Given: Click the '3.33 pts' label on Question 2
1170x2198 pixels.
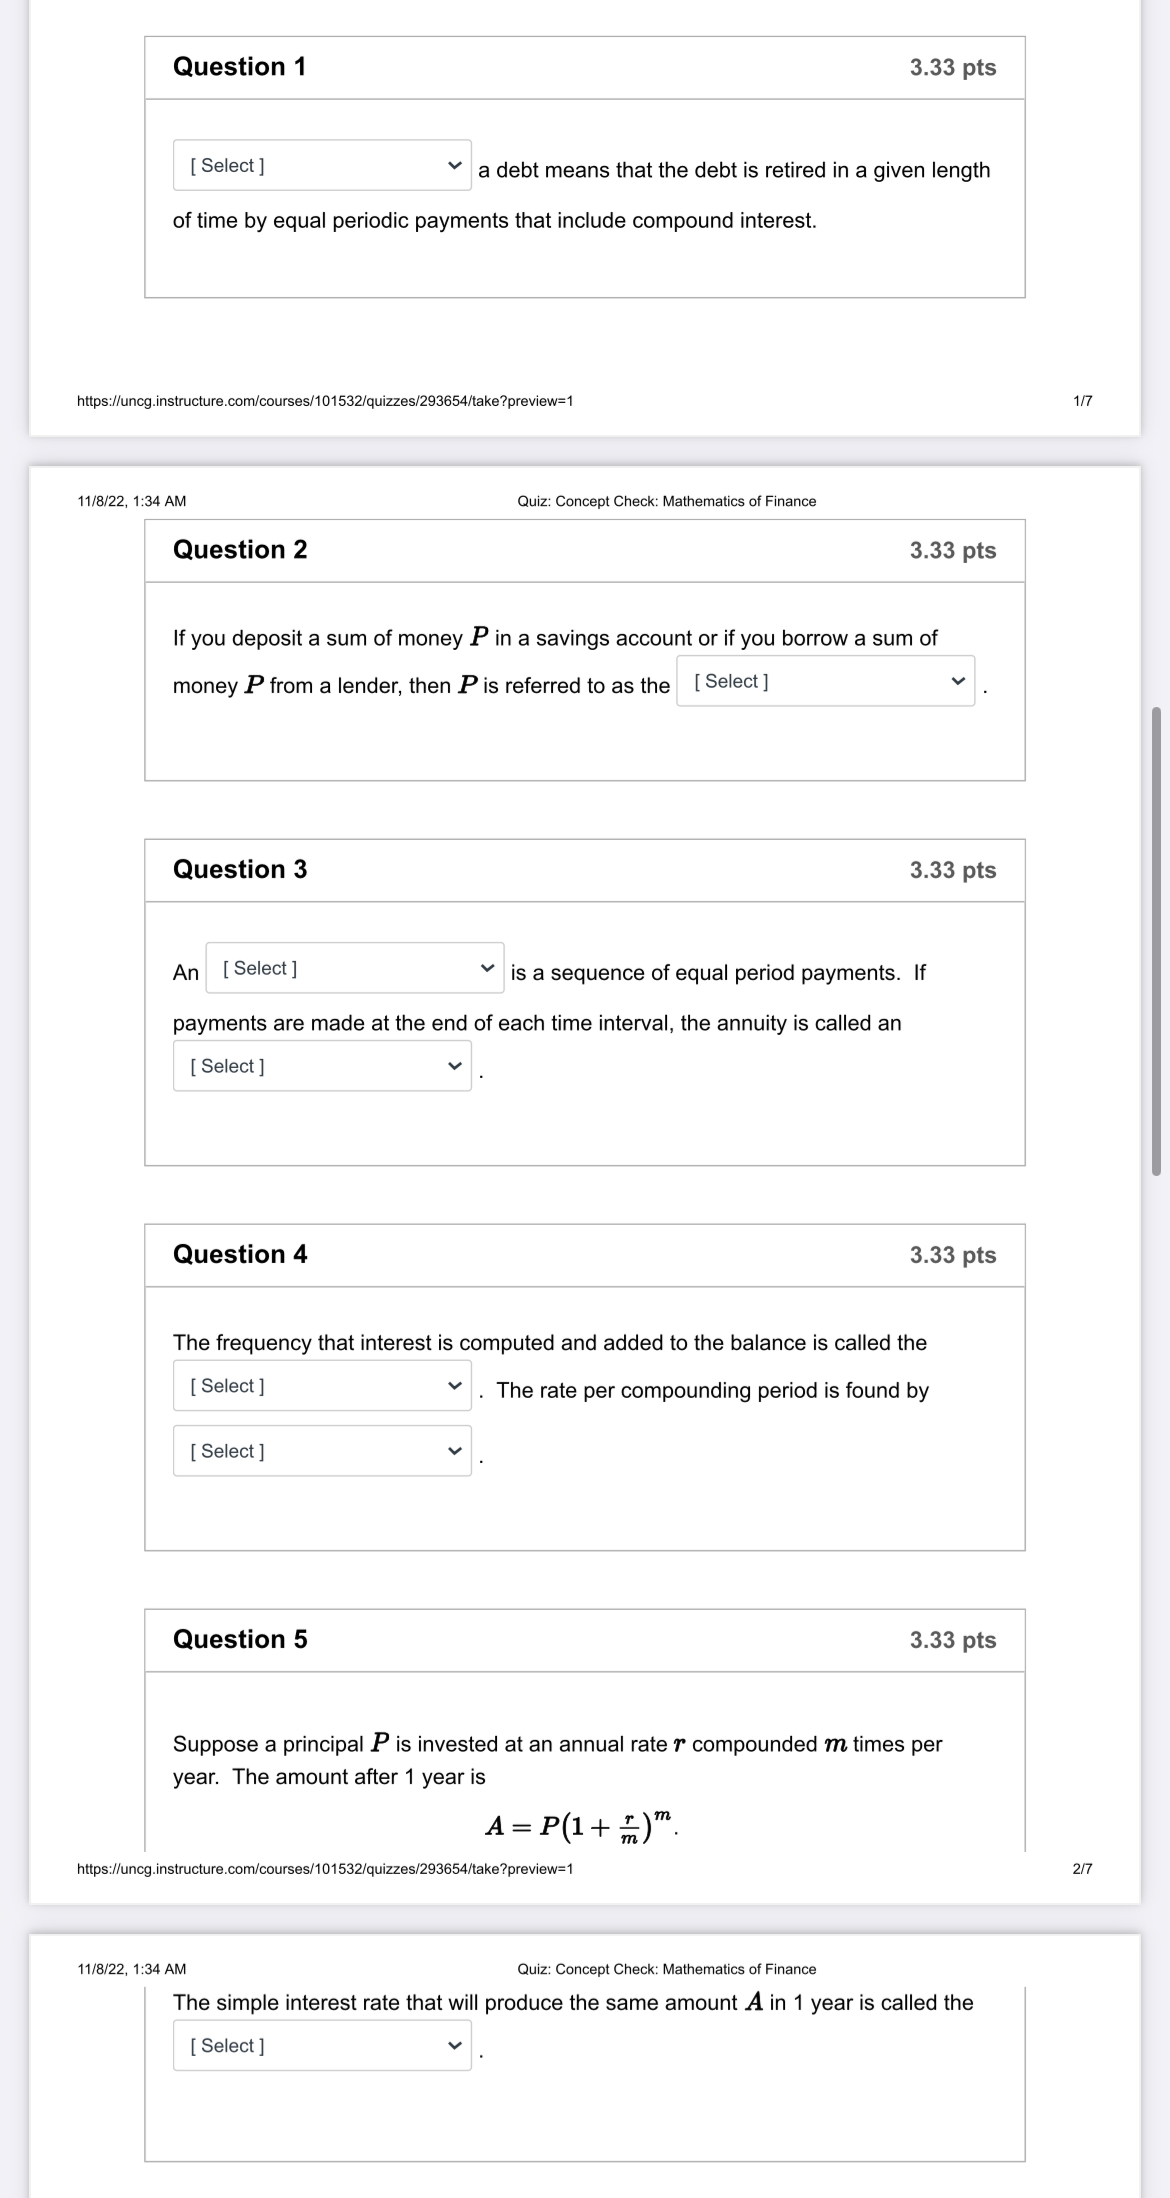Looking at the screenshot, I should 951,550.
